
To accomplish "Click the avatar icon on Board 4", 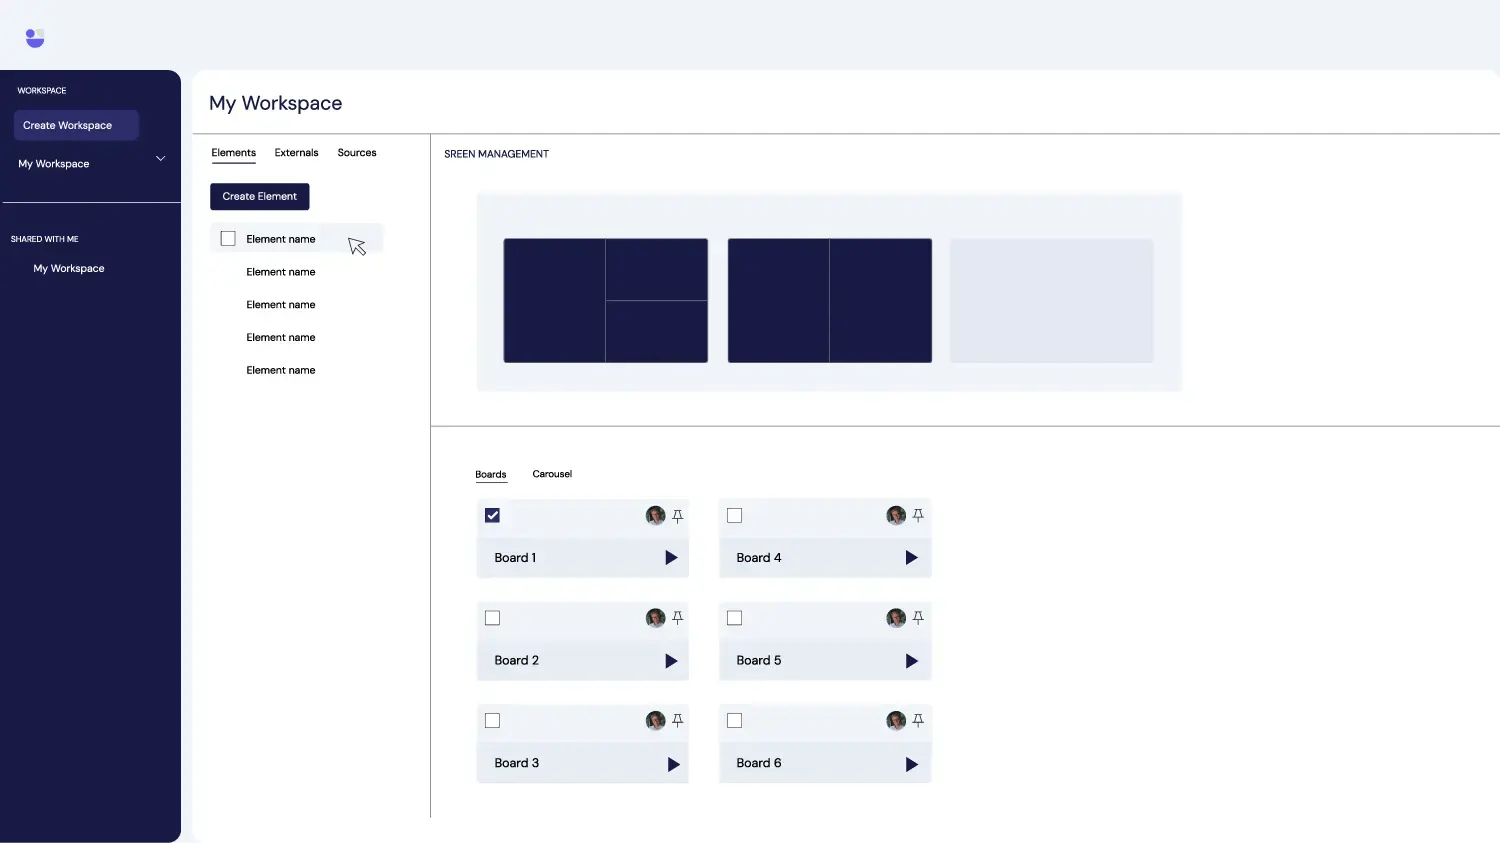I will coord(896,515).
